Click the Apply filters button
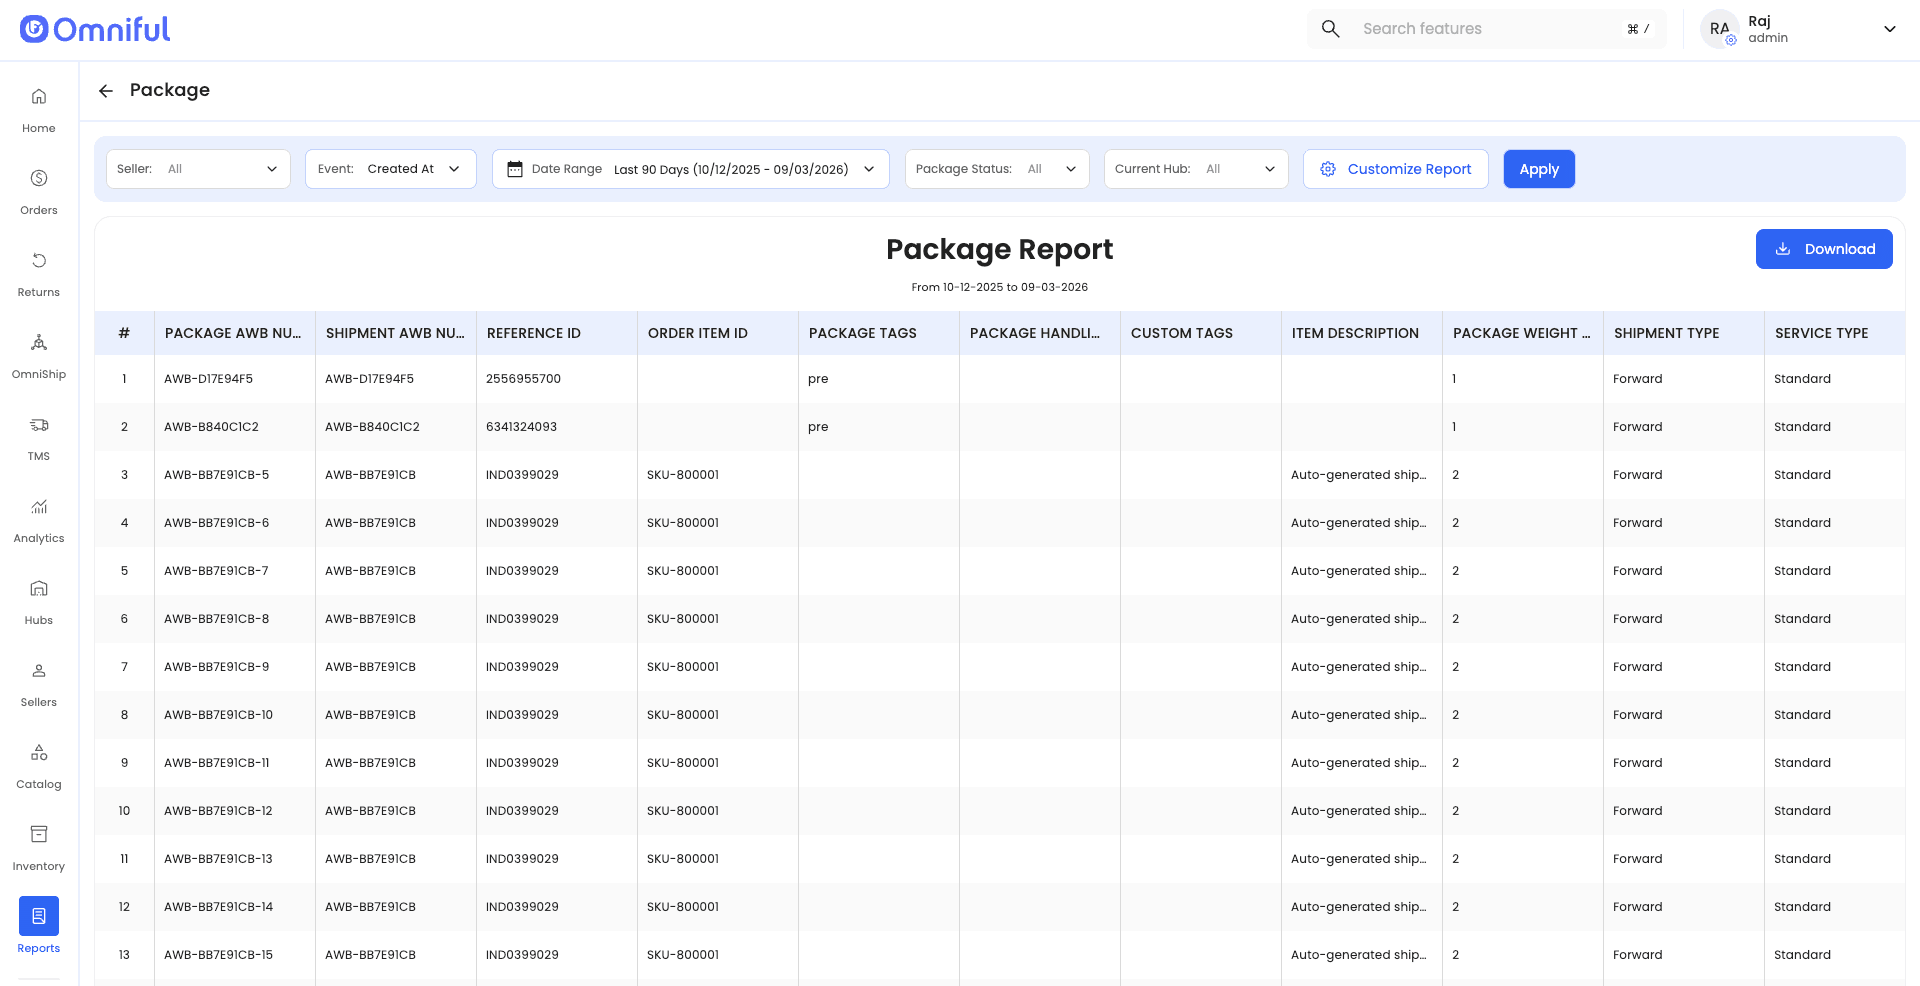 [x=1538, y=169]
